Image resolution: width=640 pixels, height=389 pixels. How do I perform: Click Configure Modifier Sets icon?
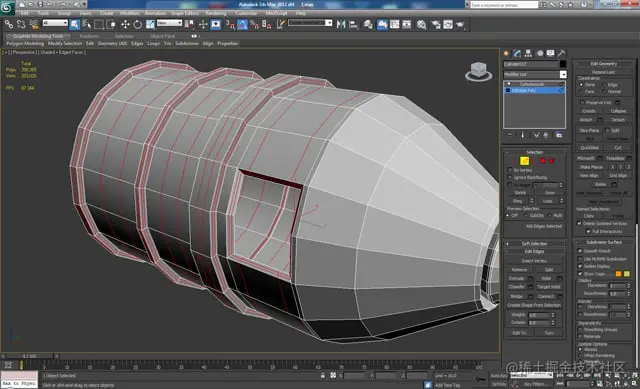point(559,135)
